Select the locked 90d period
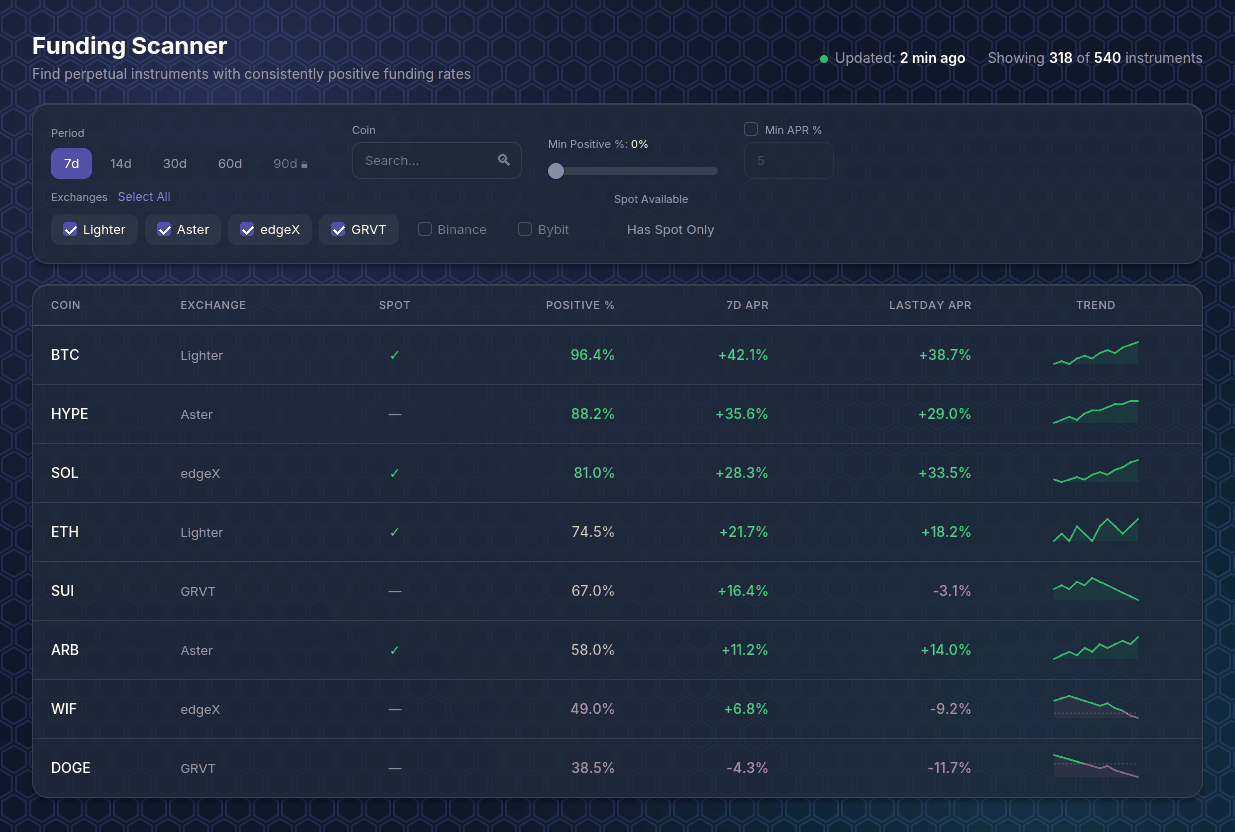 coord(290,163)
